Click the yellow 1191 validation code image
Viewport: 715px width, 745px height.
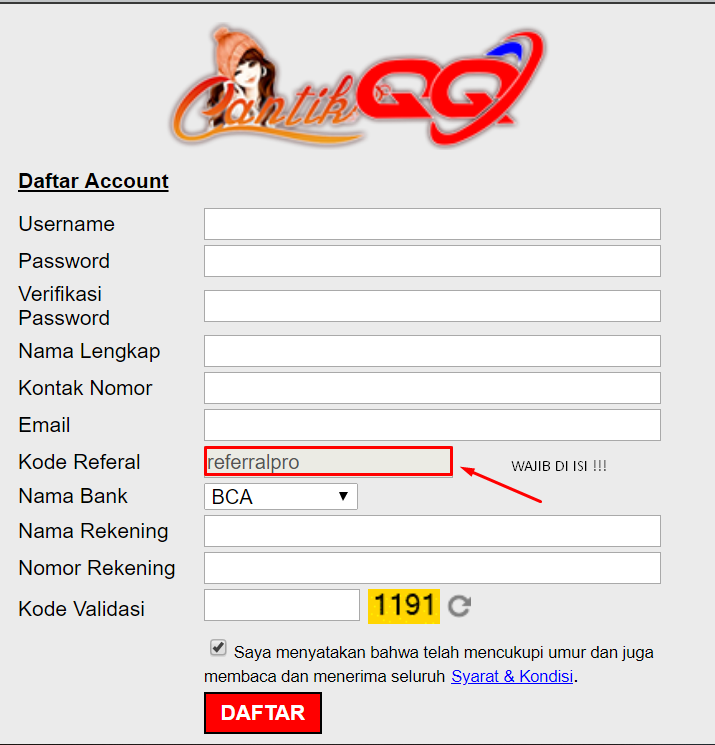(x=404, y=606)
